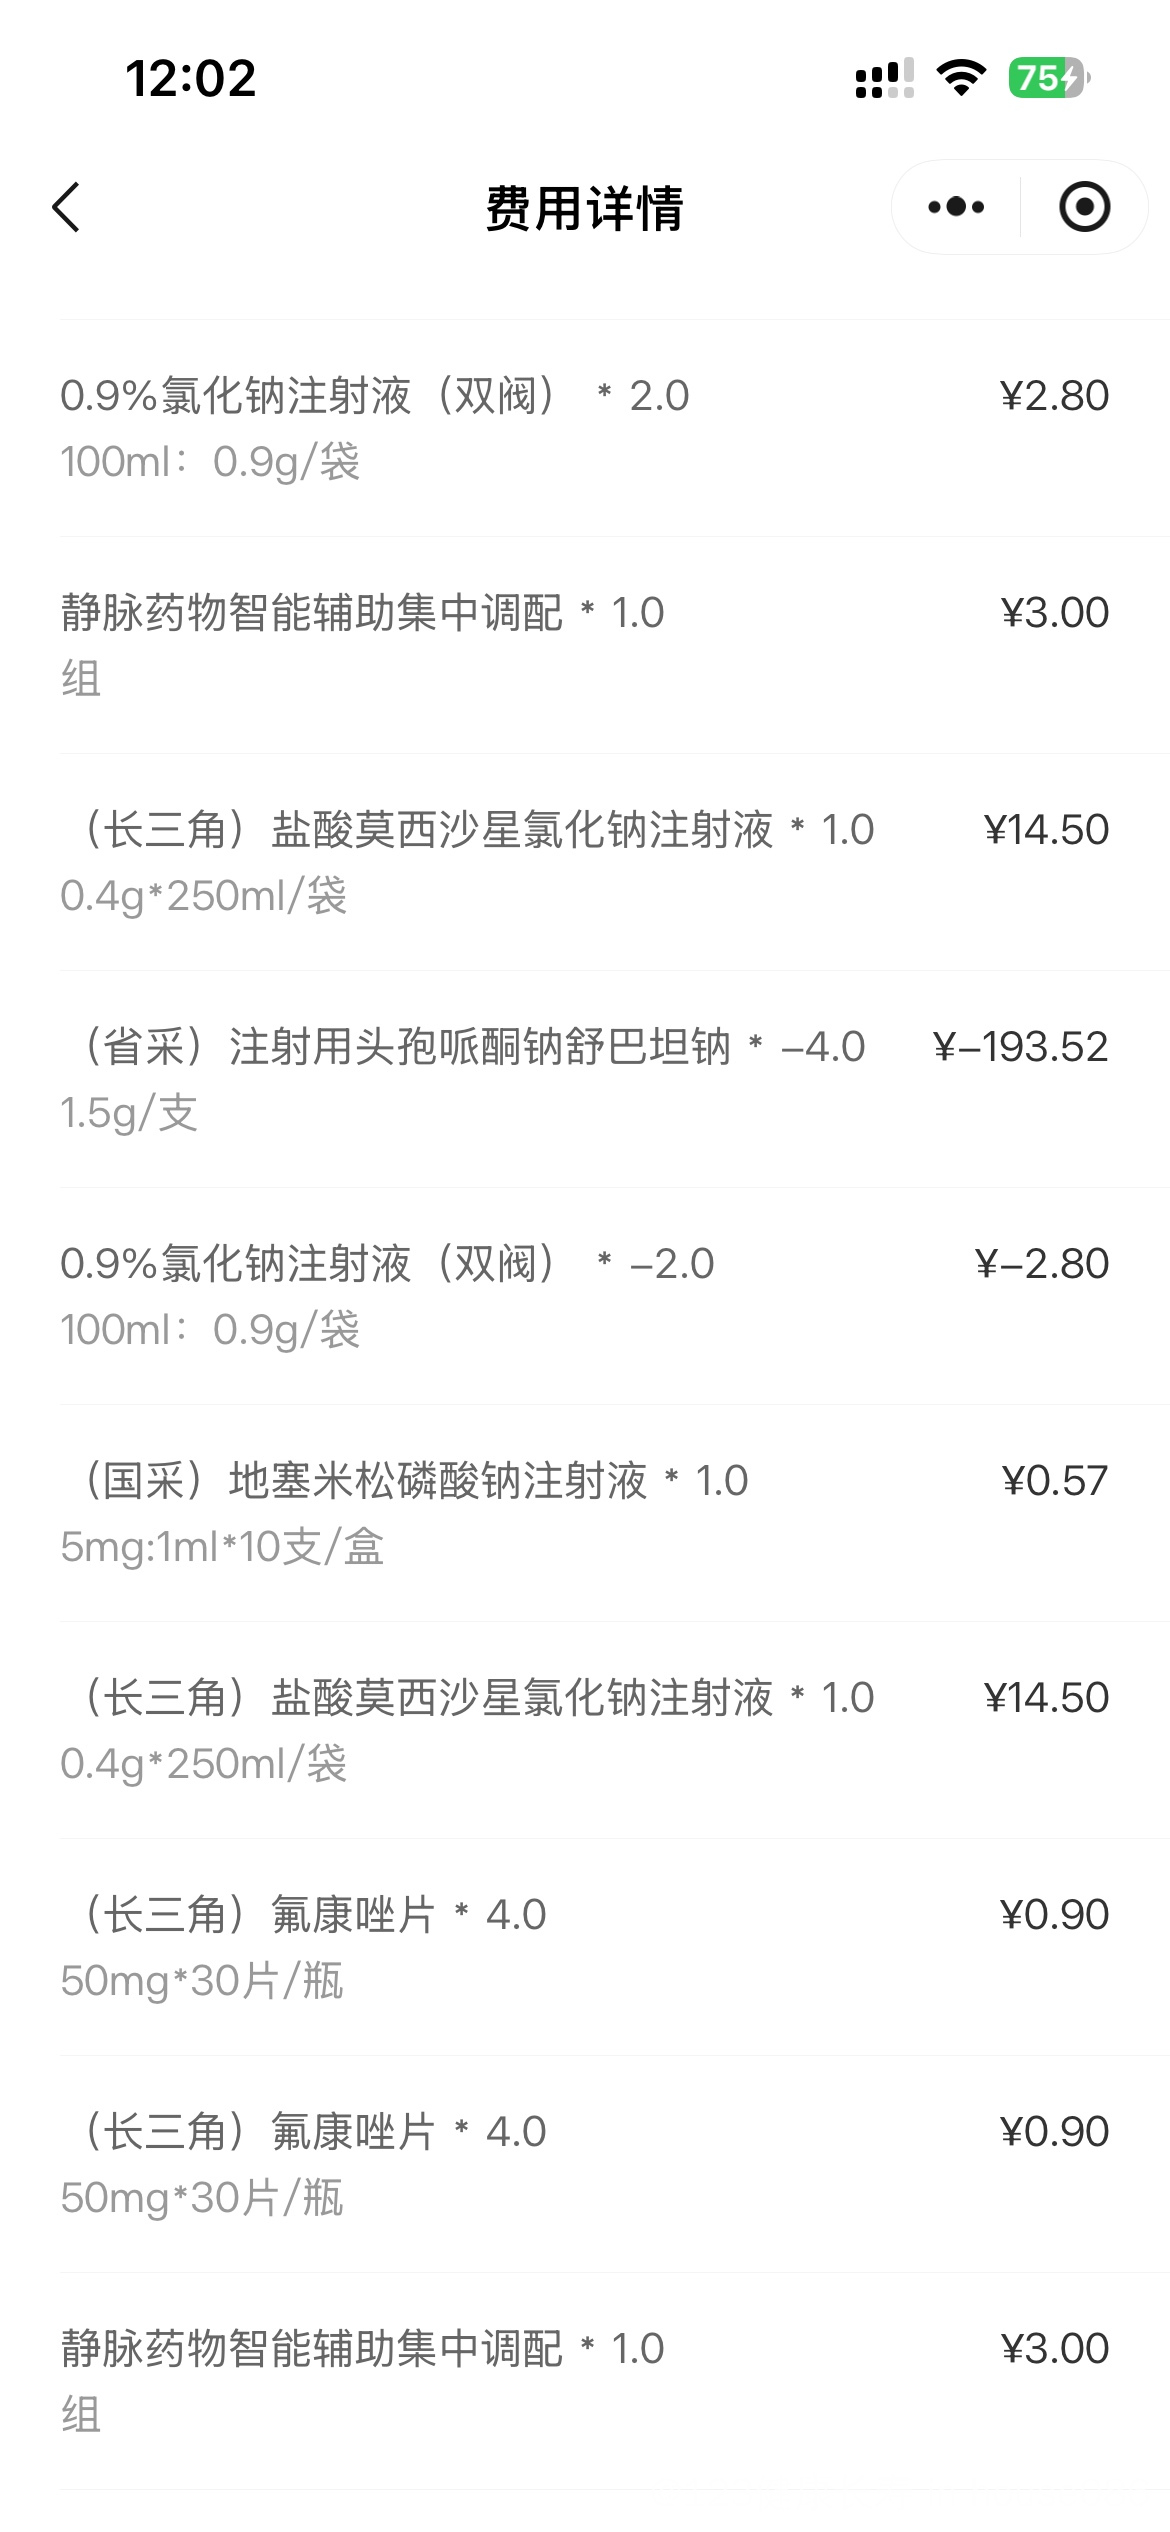This screenshot has width=1170, height=2532.
Task: Tap the ¥0.57 price
Action: (x=1054, y=1481)
